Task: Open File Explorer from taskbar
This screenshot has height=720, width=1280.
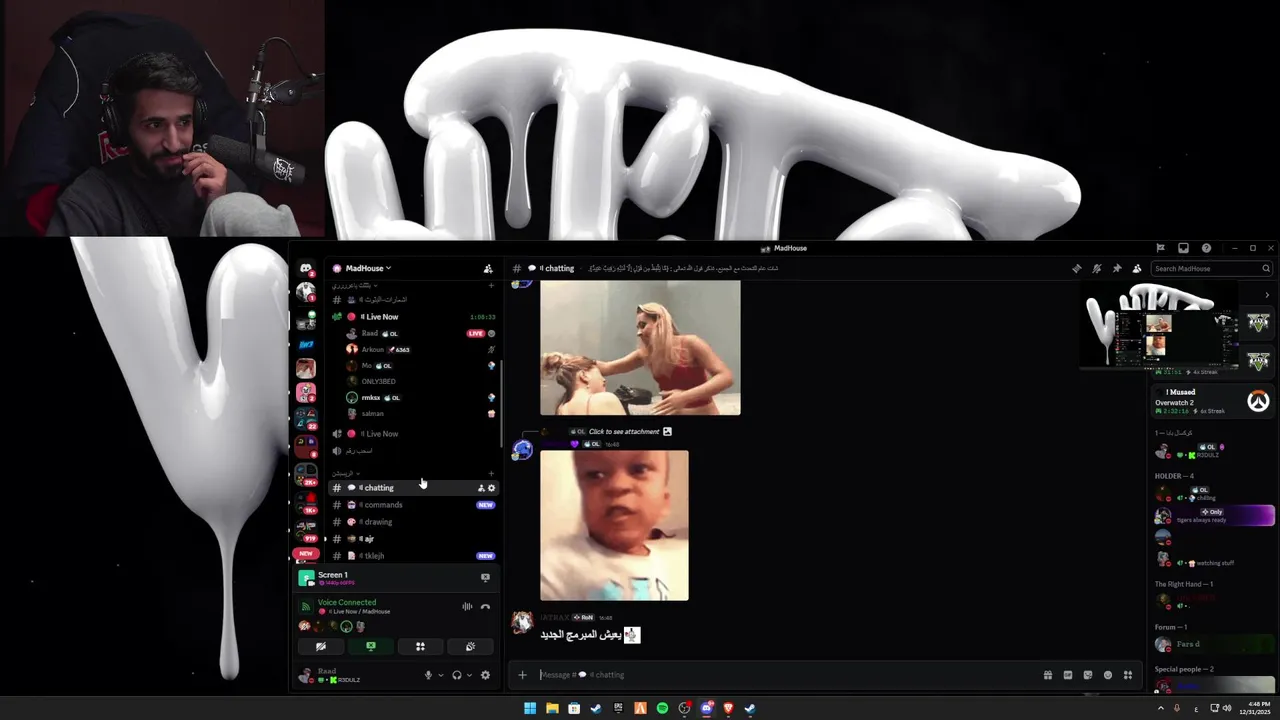Action: pyautogui.click(x=552, y=708)
